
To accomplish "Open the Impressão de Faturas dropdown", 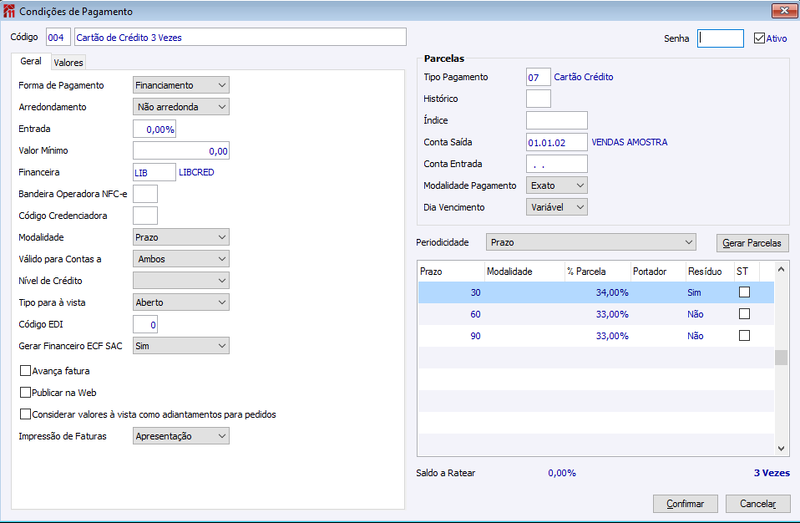I will pyautogui.click(x=181, y=436).
